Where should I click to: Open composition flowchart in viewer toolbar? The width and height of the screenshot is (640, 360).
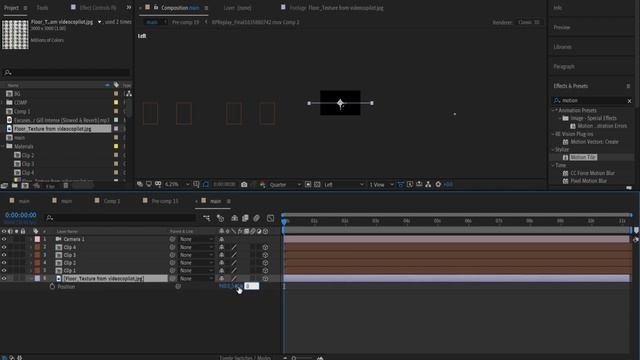click(428, 184)
